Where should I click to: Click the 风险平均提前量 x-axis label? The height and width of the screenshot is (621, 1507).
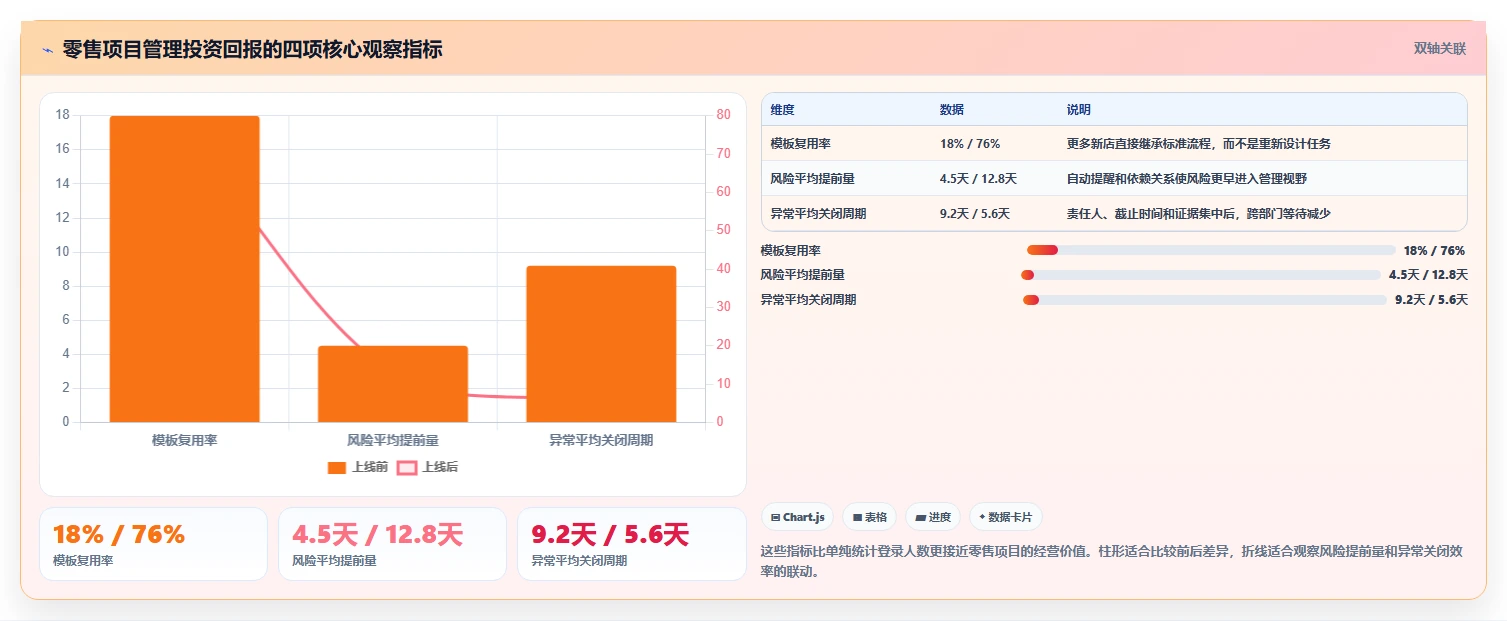pyautogui.click(x=393, y=440)
